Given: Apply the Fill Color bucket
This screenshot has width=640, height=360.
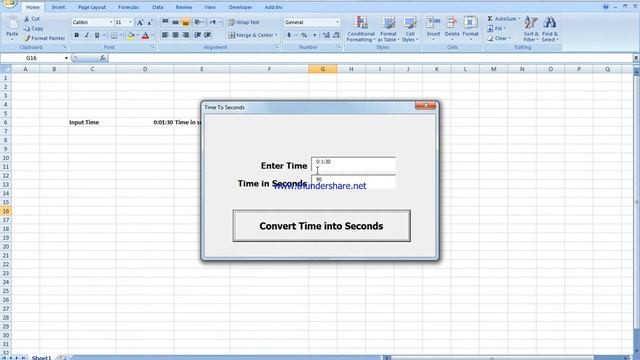Looking at the screenshot, I should click(131, 36).
